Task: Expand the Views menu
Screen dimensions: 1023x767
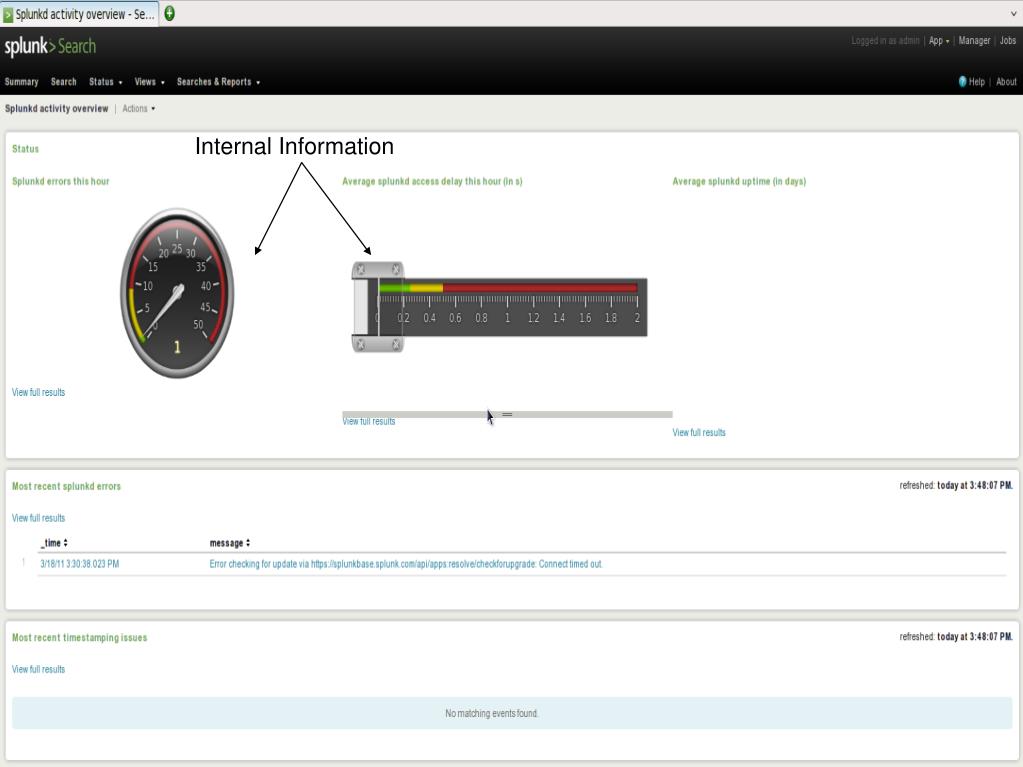Action: pyautogui.click(x=149, y=82)
